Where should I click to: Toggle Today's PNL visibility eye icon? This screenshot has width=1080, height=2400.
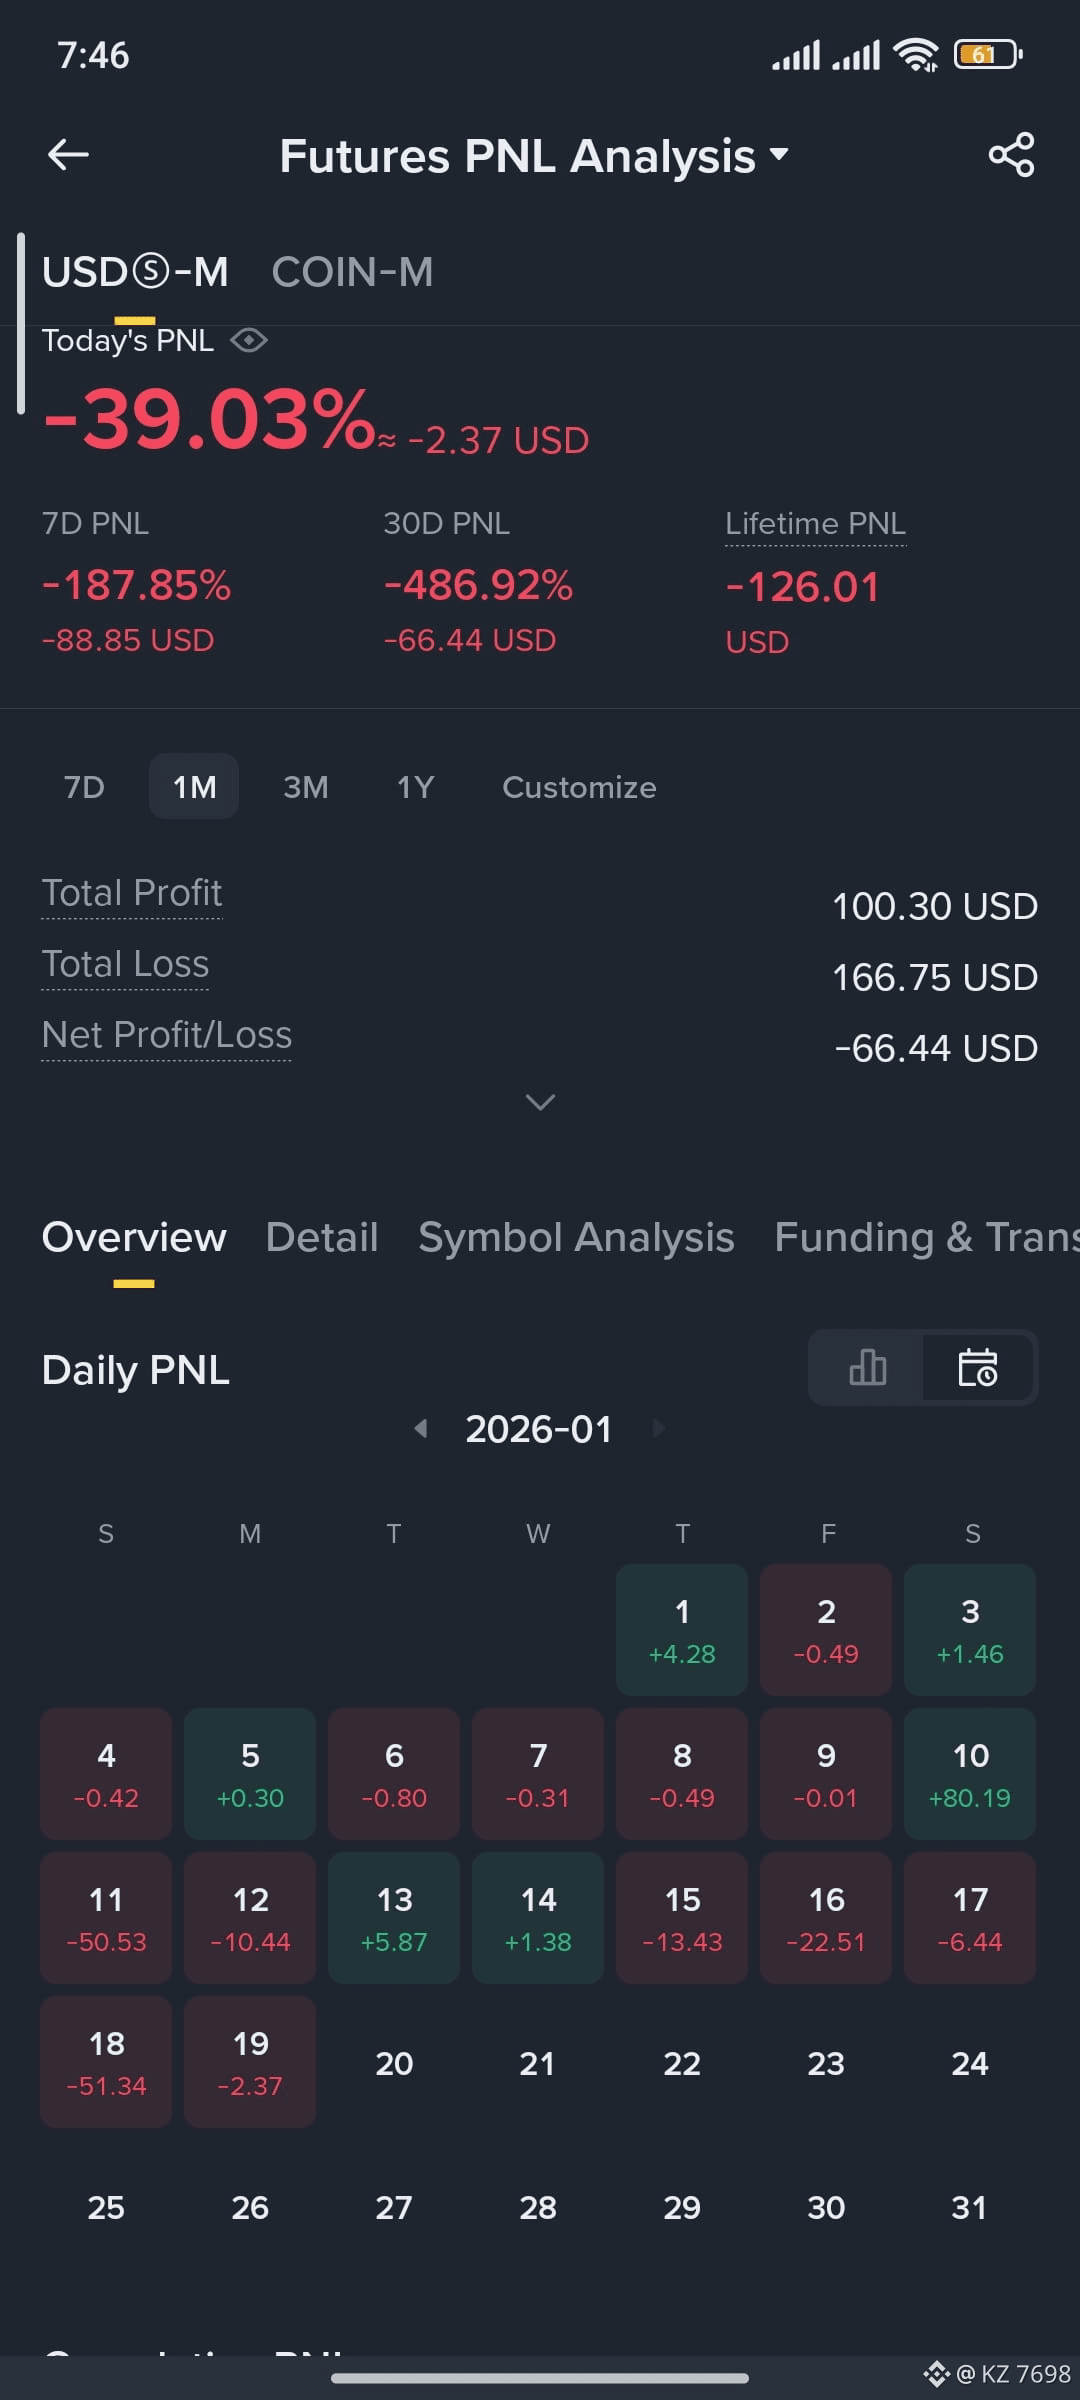click(248, 341)
